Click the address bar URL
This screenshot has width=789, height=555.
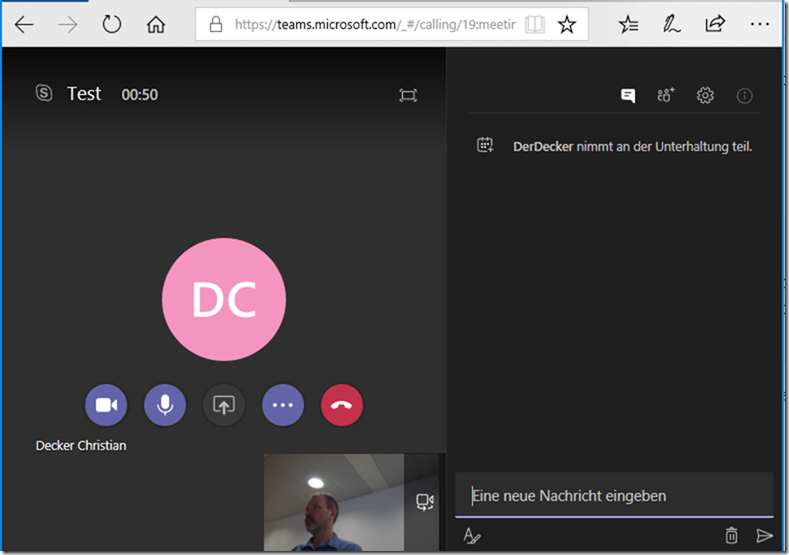374,24
